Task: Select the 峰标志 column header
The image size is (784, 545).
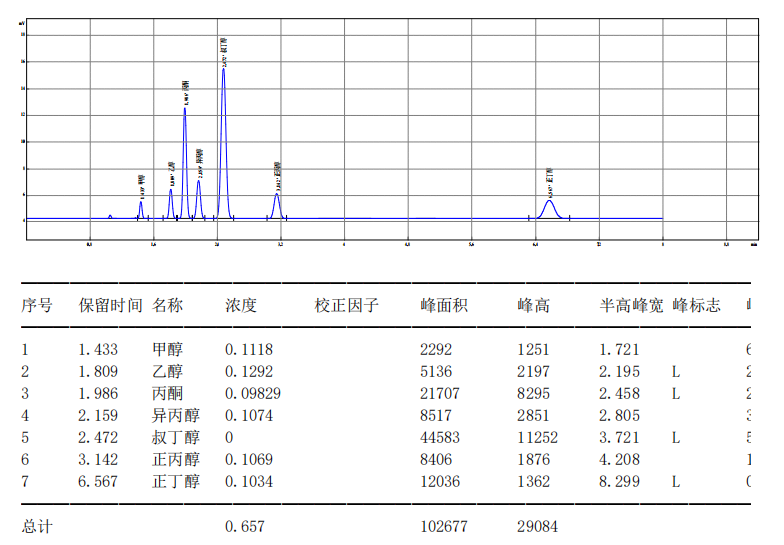Action: 696,305
